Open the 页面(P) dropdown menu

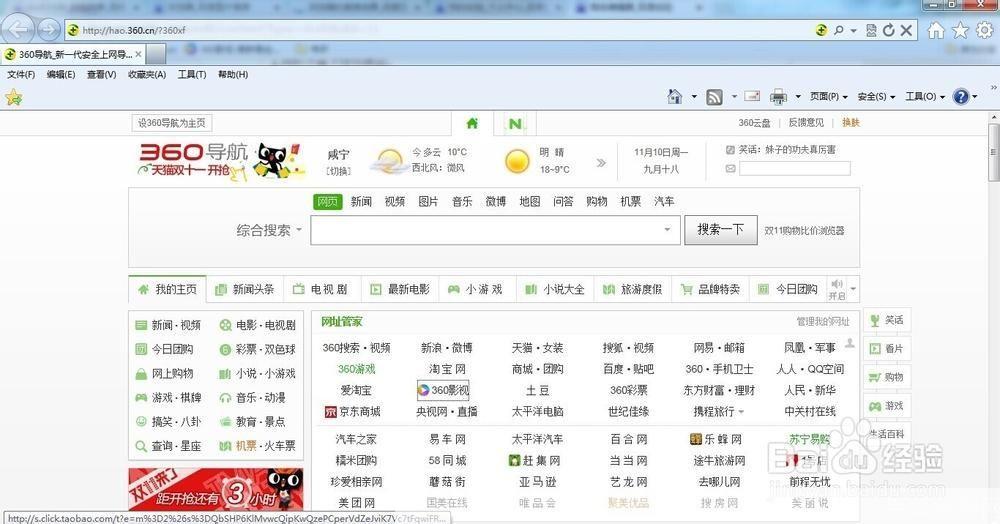(828, 96)
